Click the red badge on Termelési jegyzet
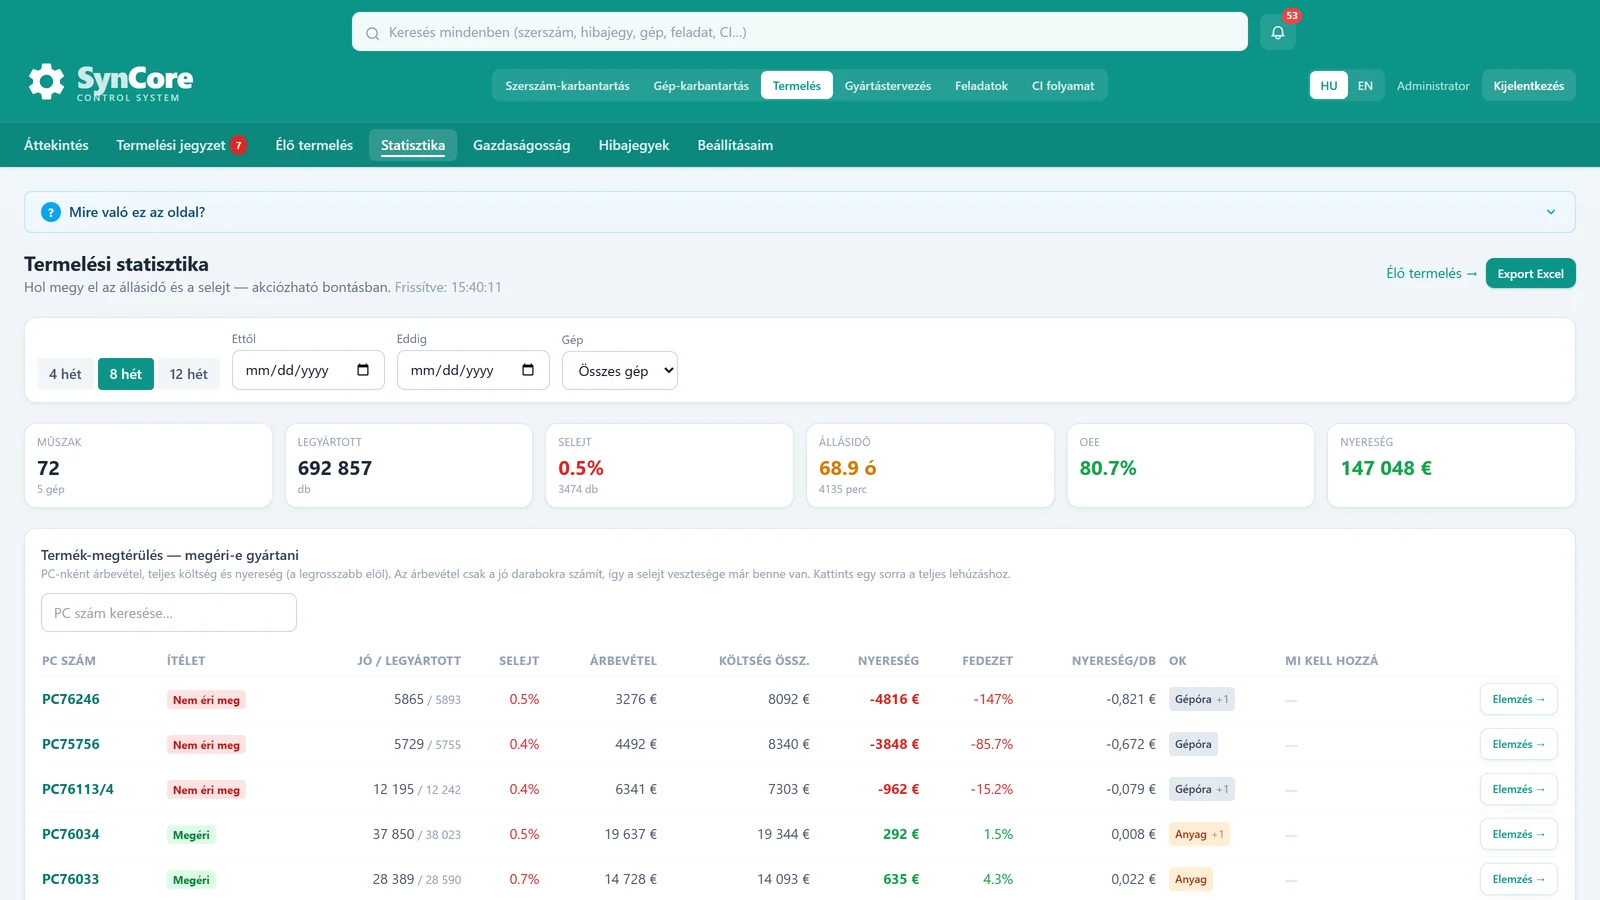This screenshot has width=1600, height=900. pos(238,145)
